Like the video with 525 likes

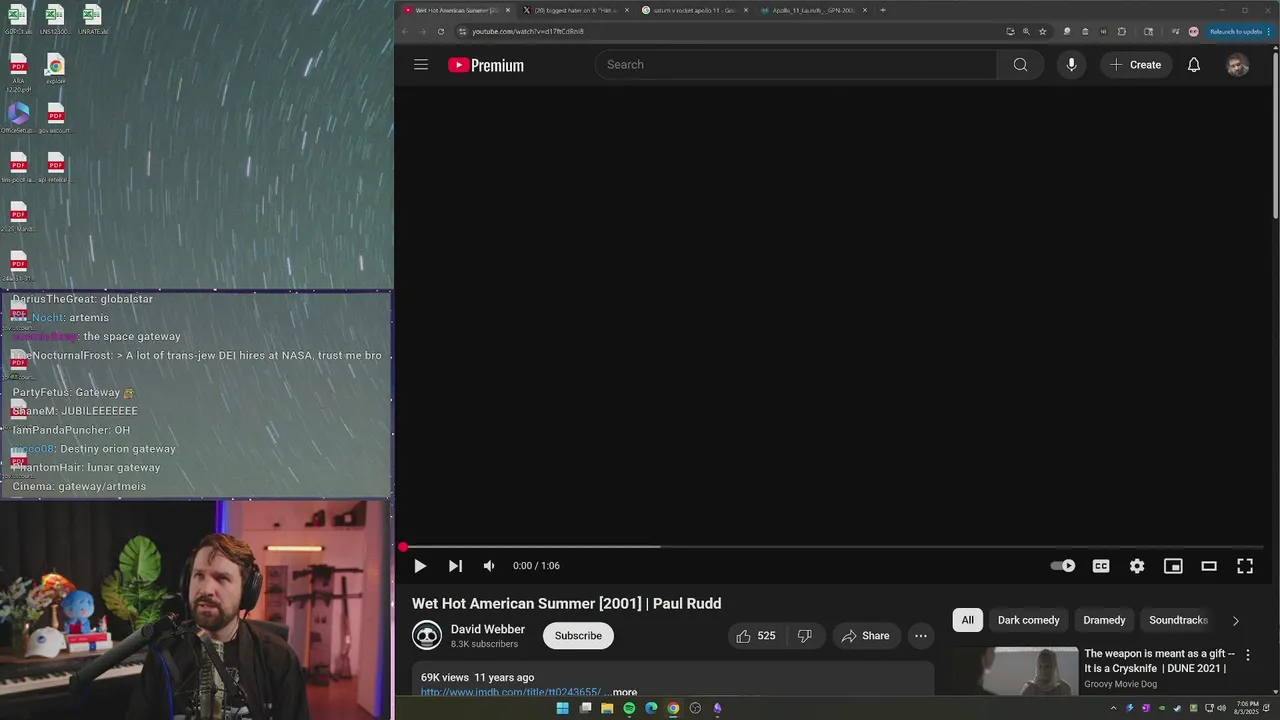(756, 636)
